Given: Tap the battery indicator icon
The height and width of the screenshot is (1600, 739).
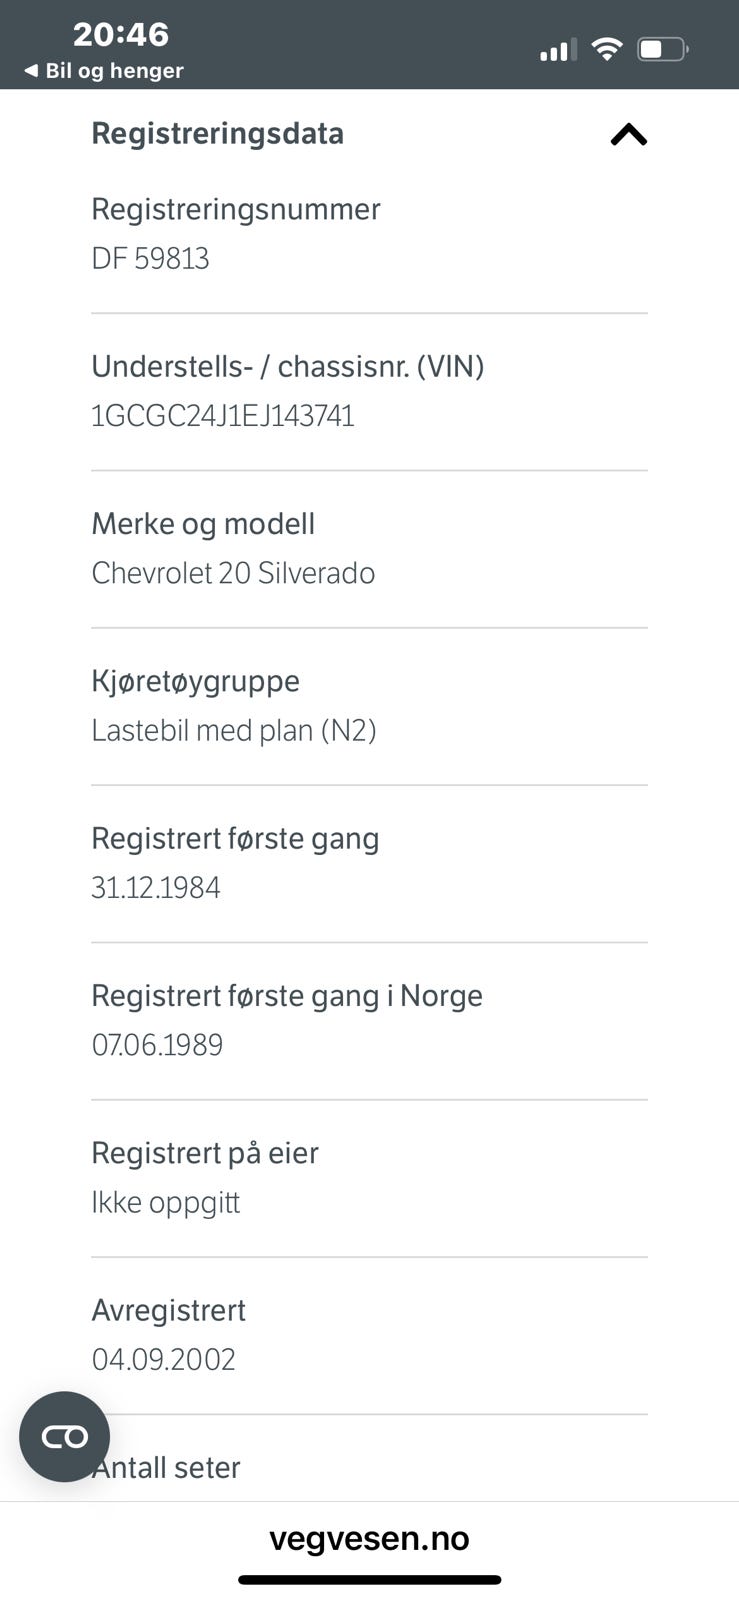Looking at the screenshot, I should [x=662, y=49].
